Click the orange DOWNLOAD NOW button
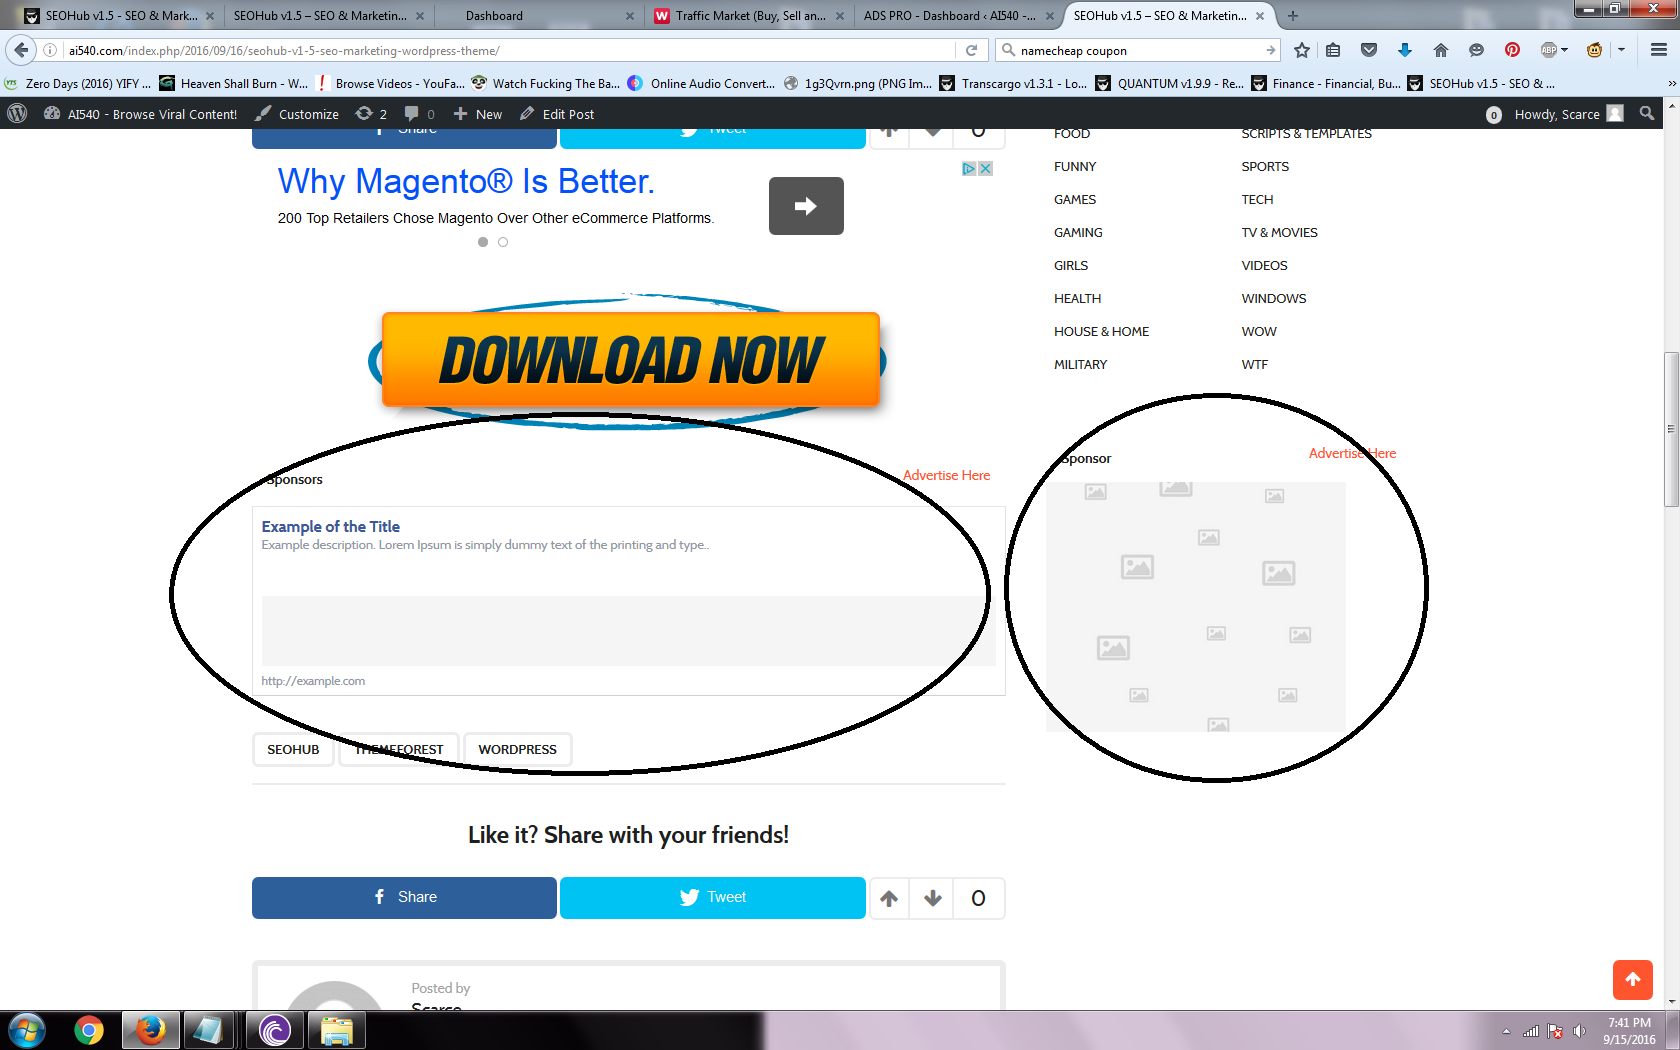This screenshot has height=1050, width=1680. pyautogui.click(x=631, y=360)
